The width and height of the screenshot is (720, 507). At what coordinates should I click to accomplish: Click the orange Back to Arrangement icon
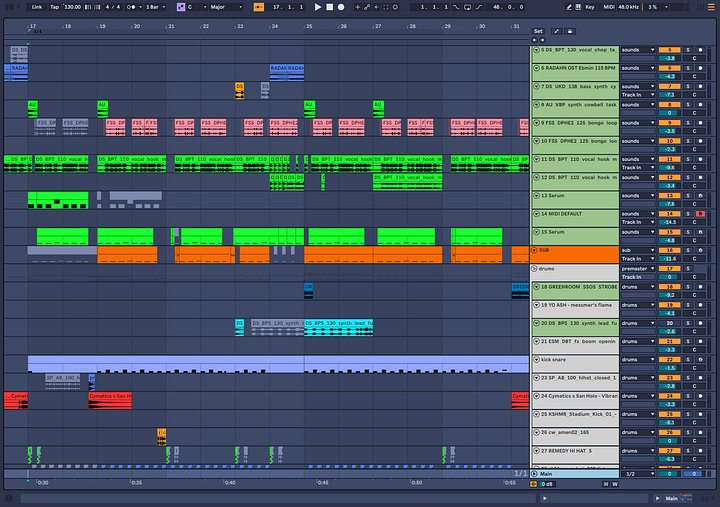(534, 484)
